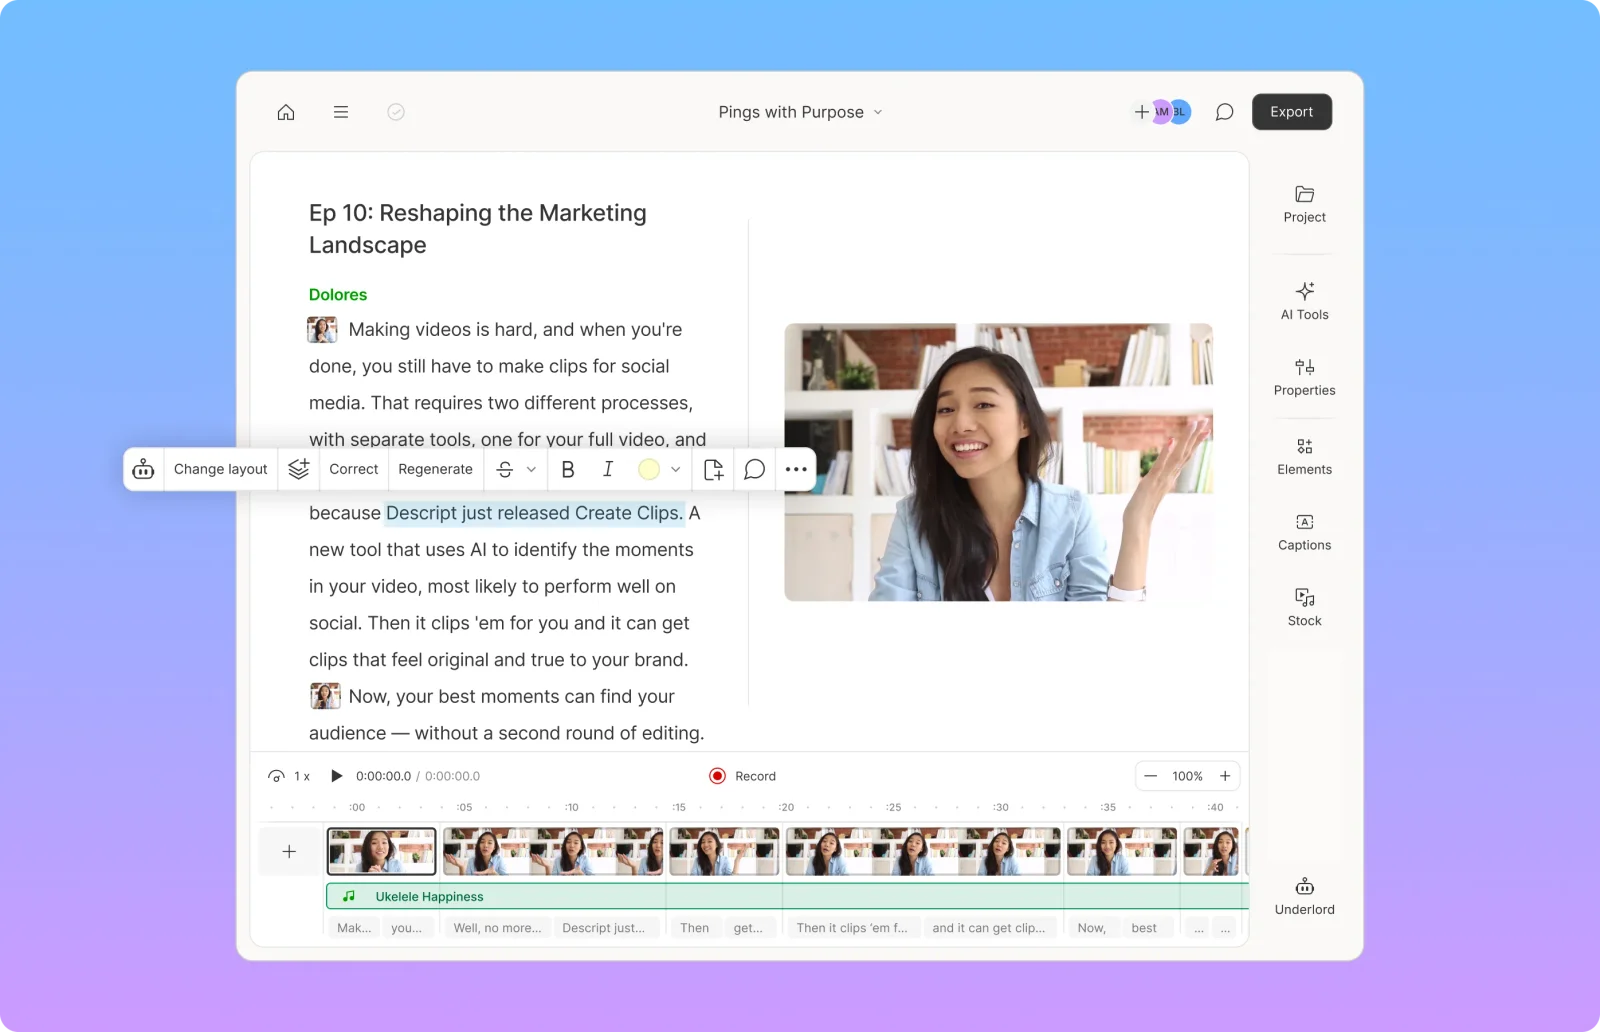The image size is (1600, 1032).
Task: Open the Project panel
Action: click(x=1304, y=203)
